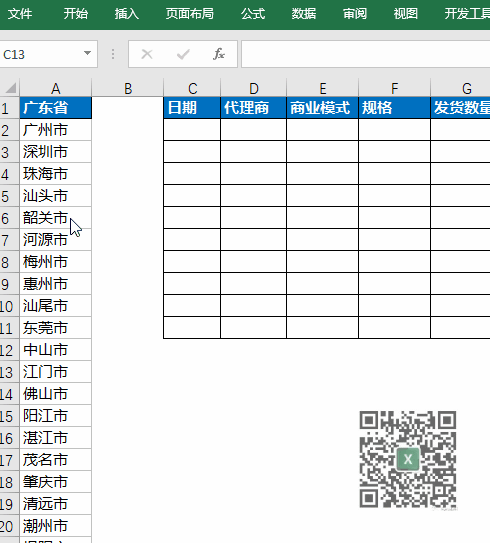Select the cell 珠海市

[x=56, y=174]
